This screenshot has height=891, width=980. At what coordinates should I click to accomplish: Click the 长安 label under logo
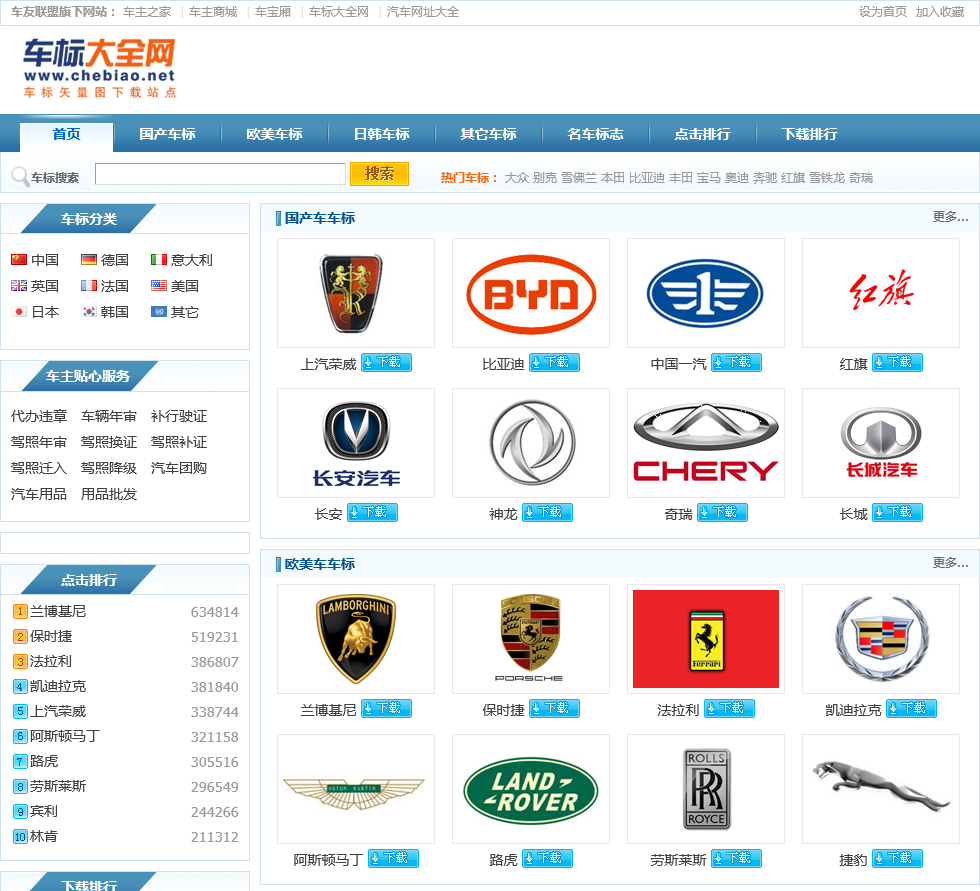pos(328,514)
